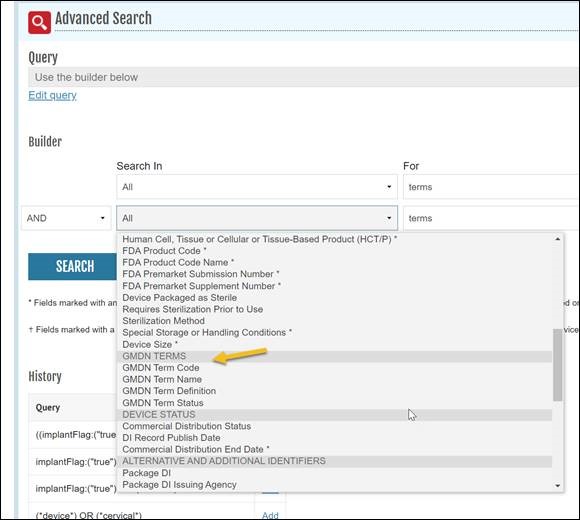
Task: Click the History table Query column header
Action: [48, 408]
